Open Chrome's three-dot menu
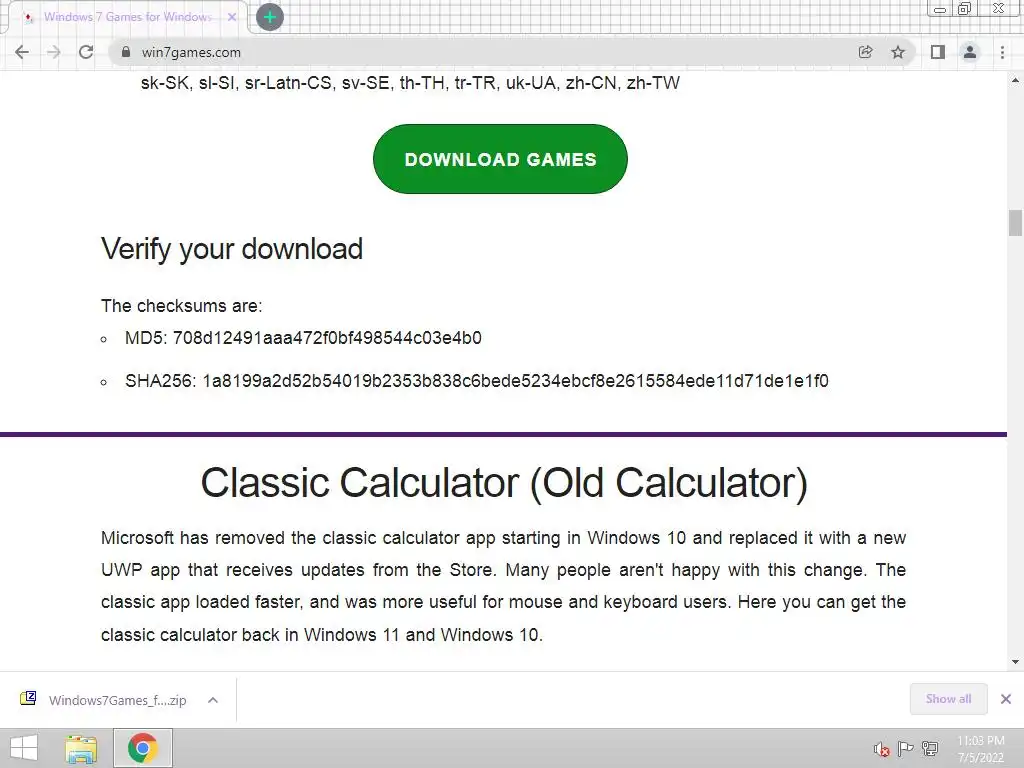This screenshot has height=768, width=1024. tap(1002, 52)
